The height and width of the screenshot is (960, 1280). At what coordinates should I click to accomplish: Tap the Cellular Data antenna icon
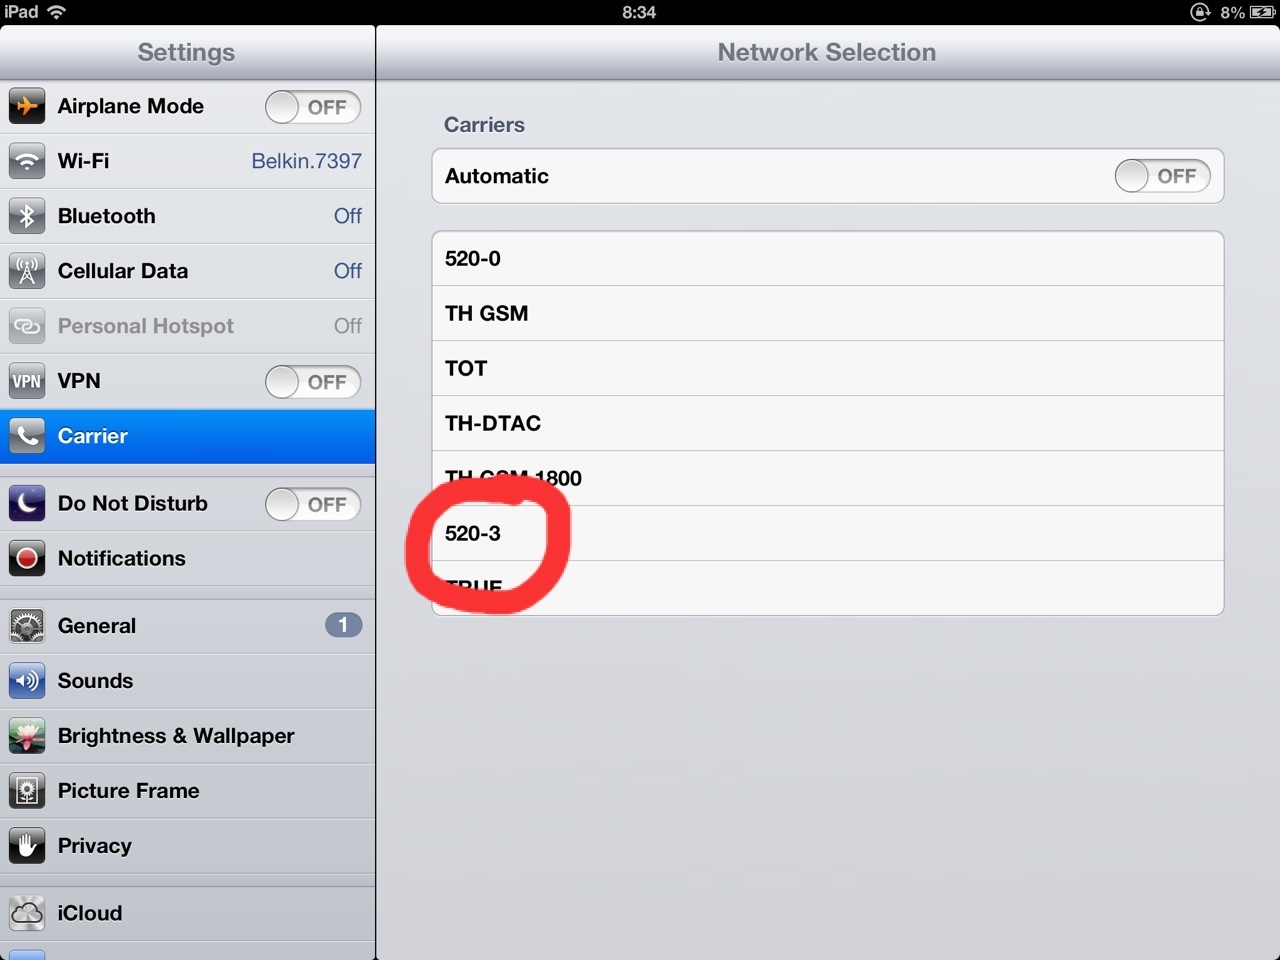coord(27,271)
